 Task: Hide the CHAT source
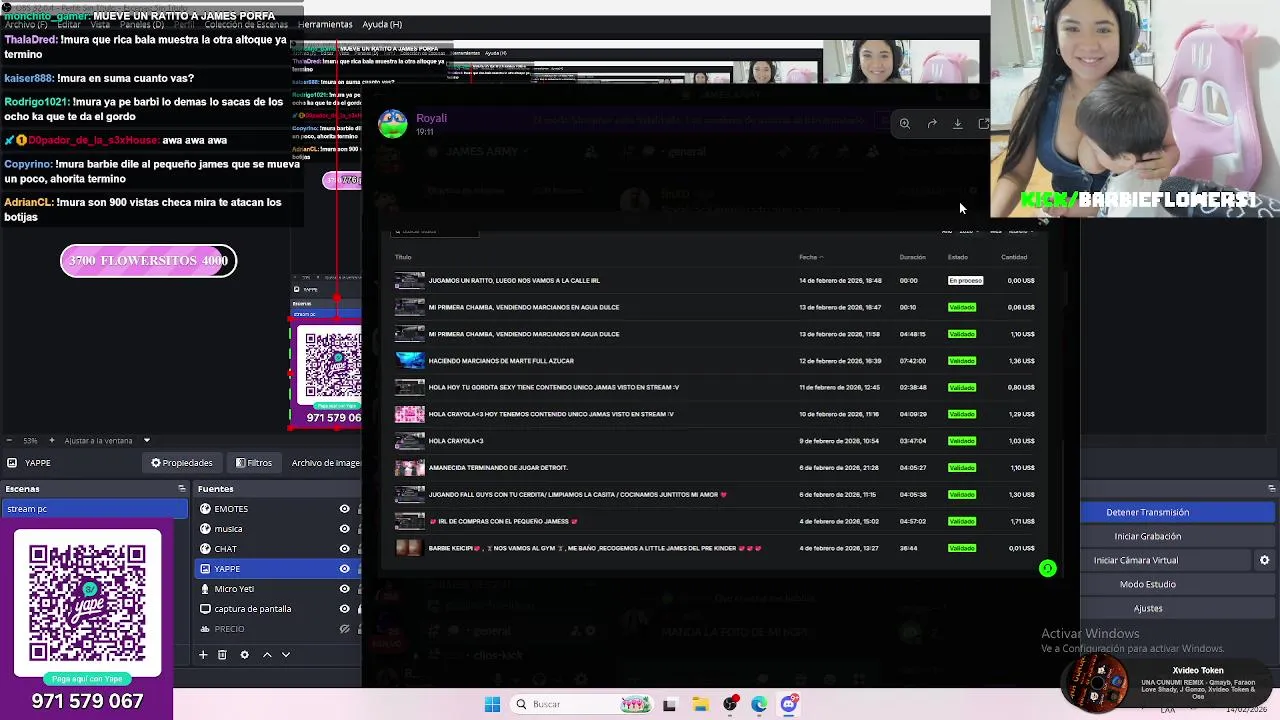pos(344,549)
